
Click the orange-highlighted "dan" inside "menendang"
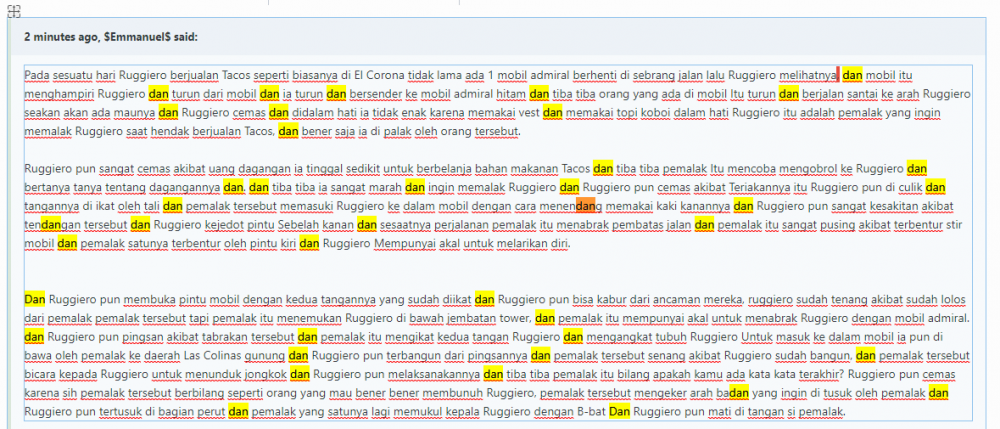[585, 206]
